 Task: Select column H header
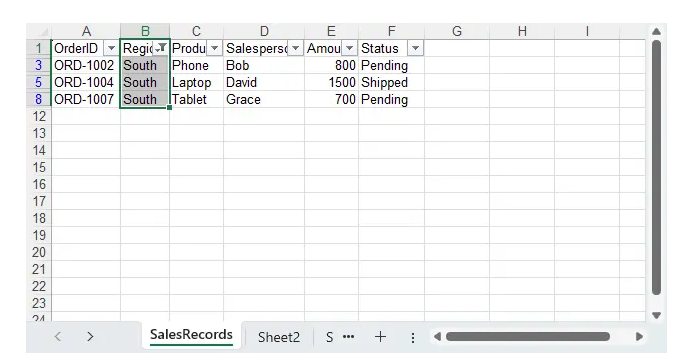[x=522, y=31]
